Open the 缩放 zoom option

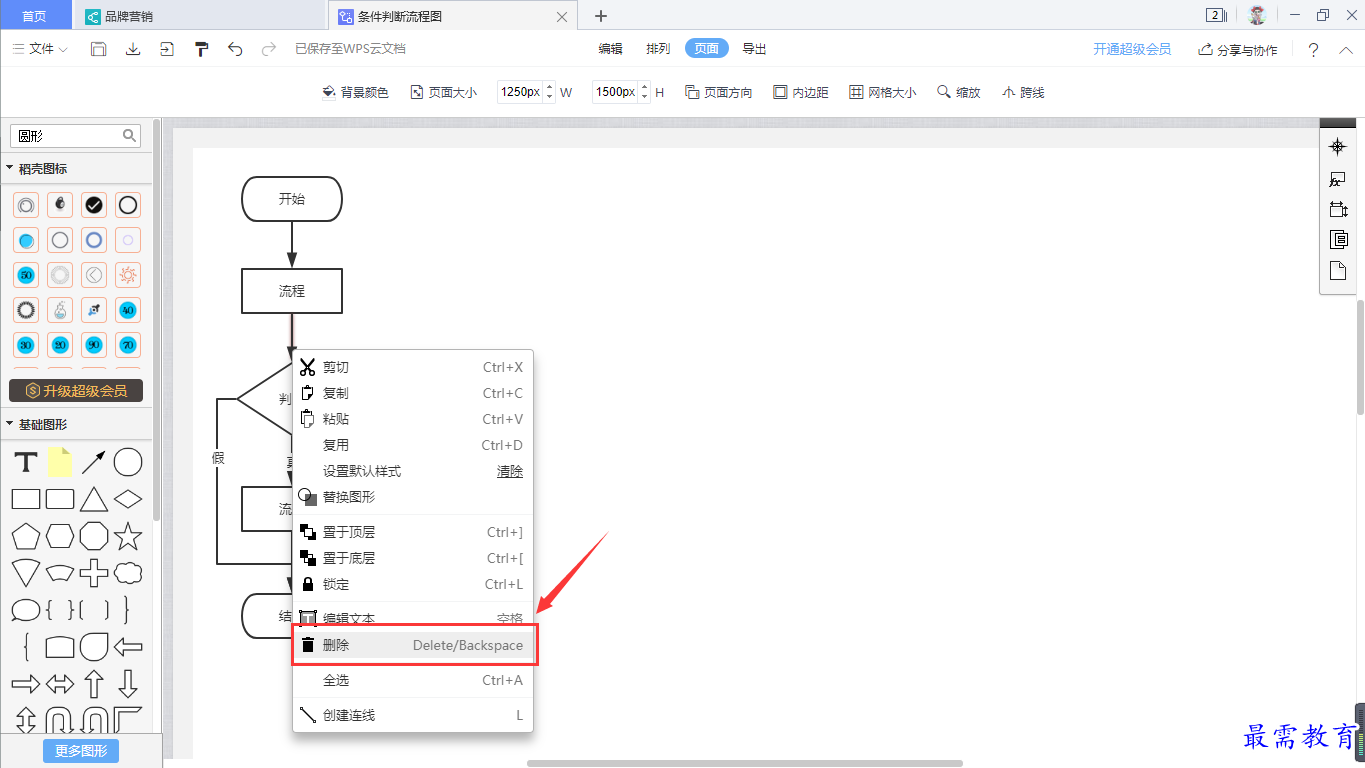[x=958, y=92]
